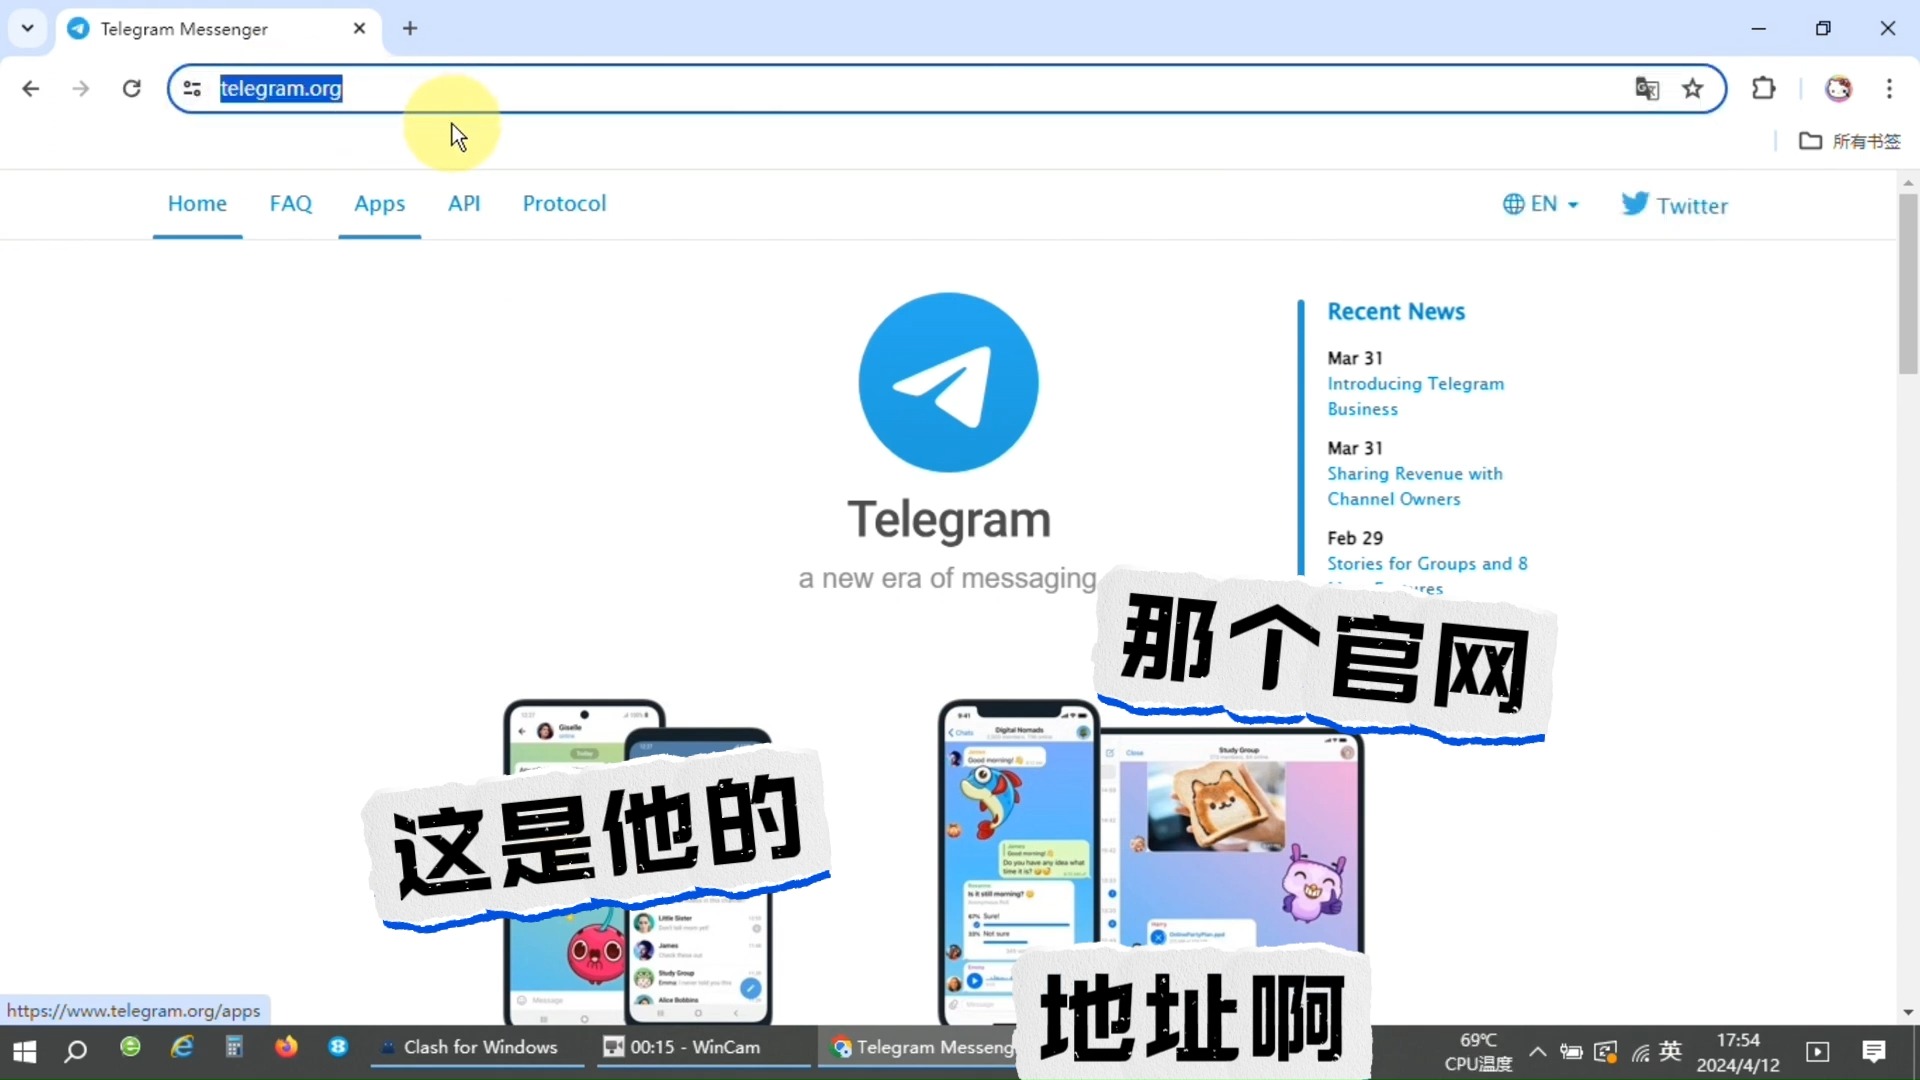Image resolution: width=1920 pixels, height=1080 pixels.
Task: Click the telegram.org/apps link in status bar
Action: [x=133, y=1010]
